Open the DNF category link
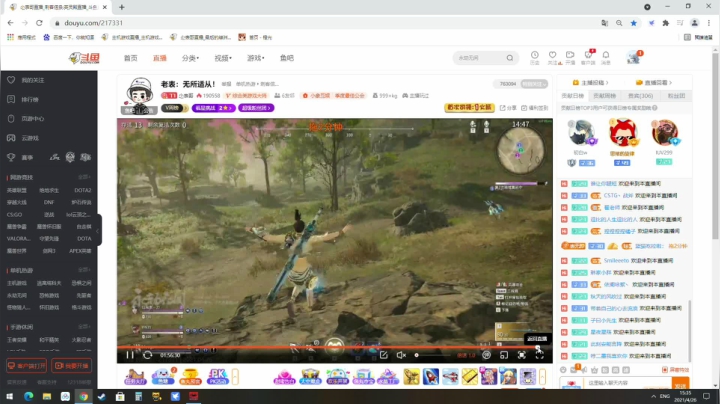Screen dimensions: 720x404 [x=49, y=202]
